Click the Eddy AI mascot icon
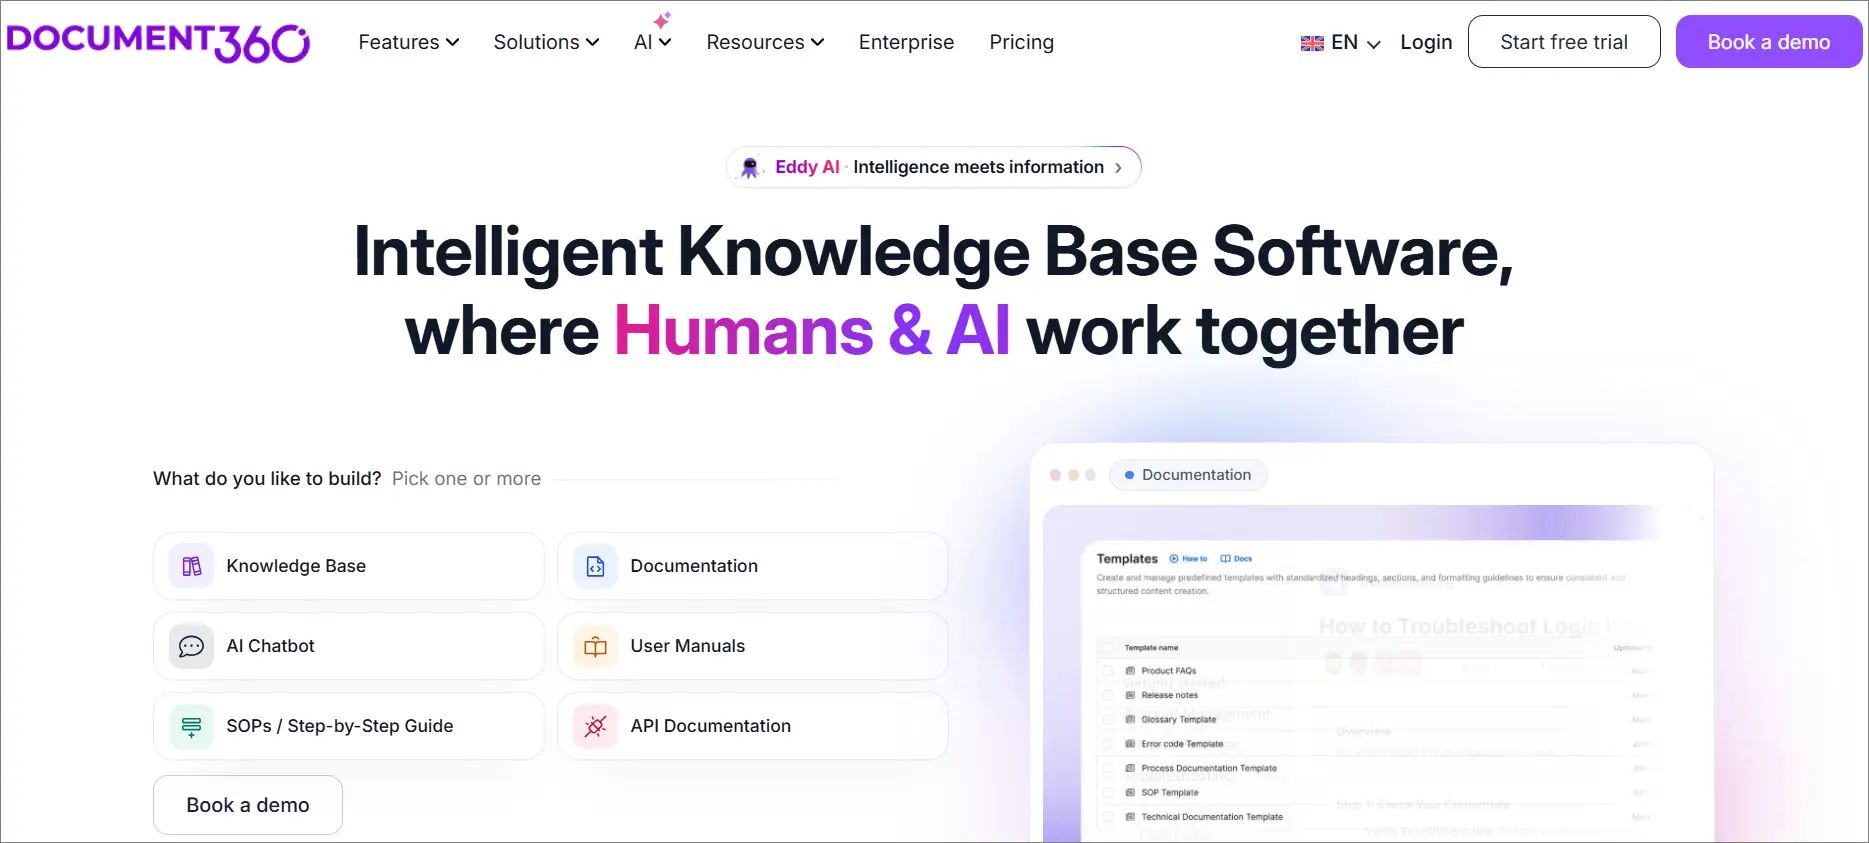The width and height of the screenshot is (1869, 843). pyautogui.click(x=750, y=167)
